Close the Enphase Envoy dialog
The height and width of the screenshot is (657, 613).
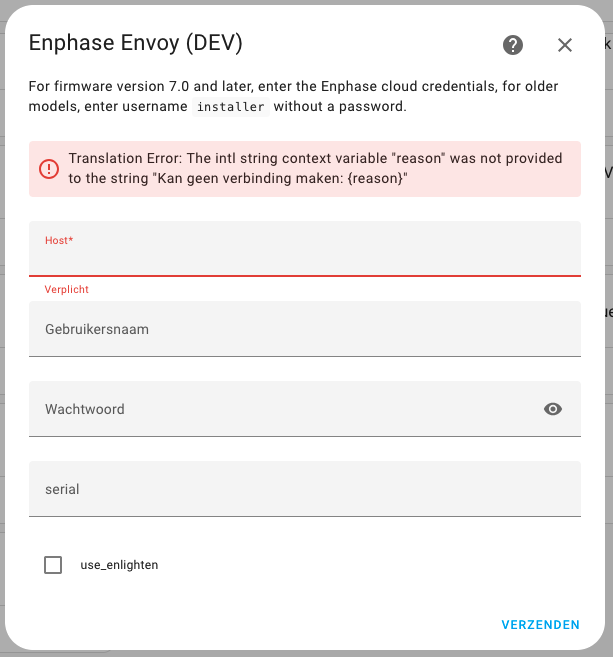click(x=565, y=45)
